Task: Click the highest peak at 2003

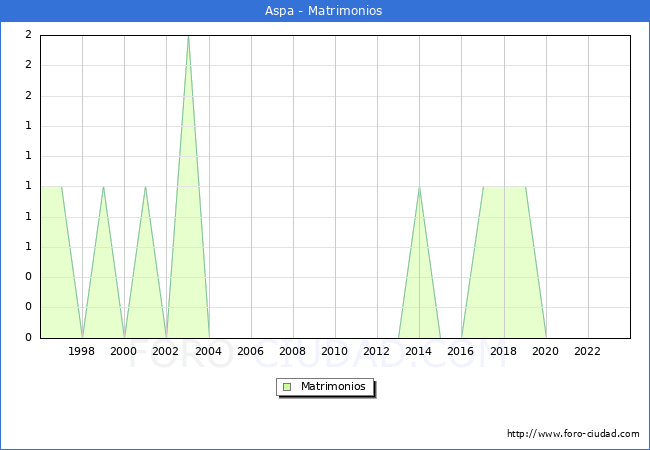Action: [x=188, y=37]
